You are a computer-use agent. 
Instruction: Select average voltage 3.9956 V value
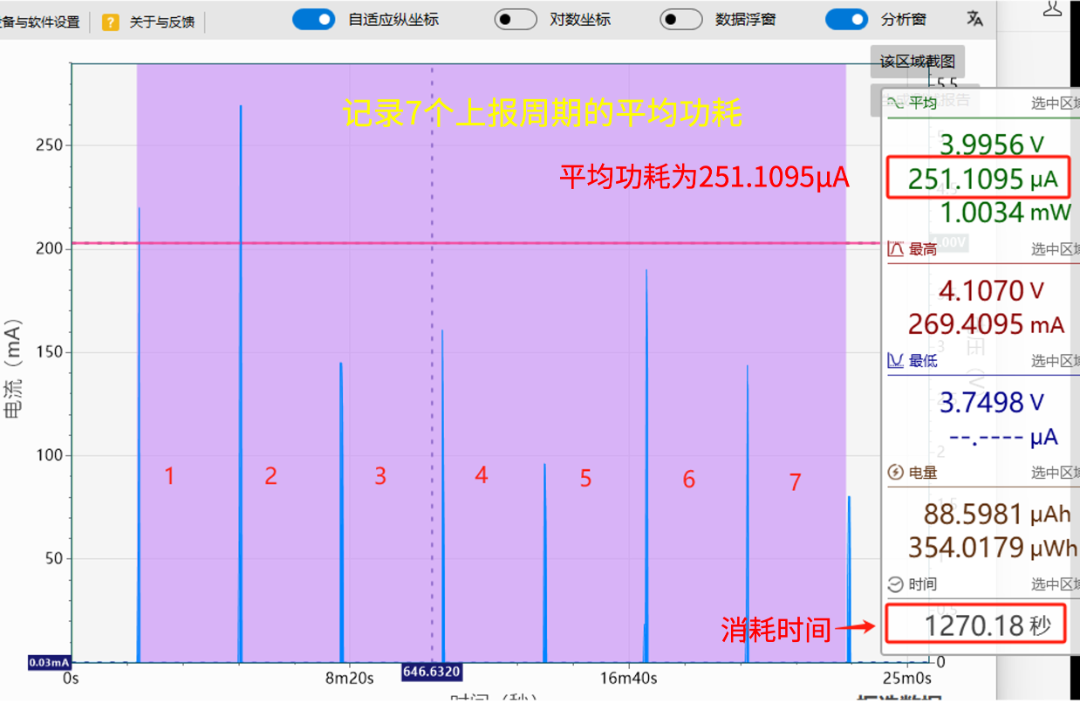tap(992, 145)
